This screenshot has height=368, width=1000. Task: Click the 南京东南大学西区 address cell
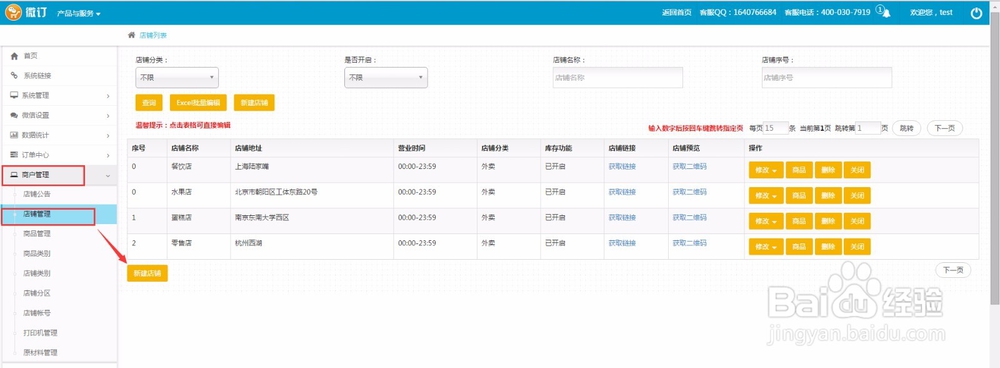pos(312,221)
